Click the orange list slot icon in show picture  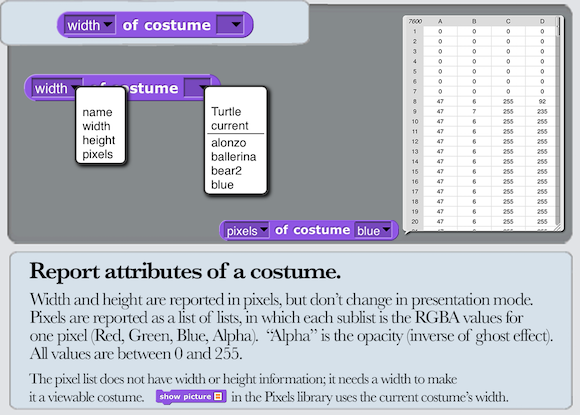tap(218, 397)
